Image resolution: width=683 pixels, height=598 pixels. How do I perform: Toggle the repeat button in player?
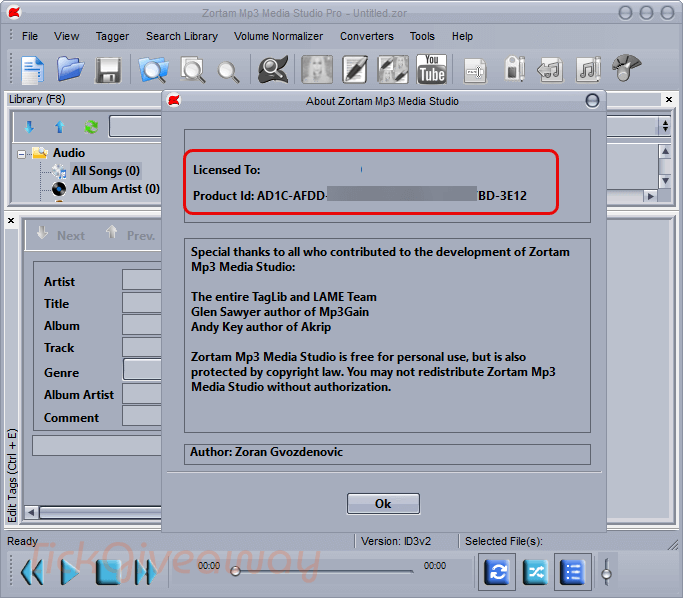497,572
